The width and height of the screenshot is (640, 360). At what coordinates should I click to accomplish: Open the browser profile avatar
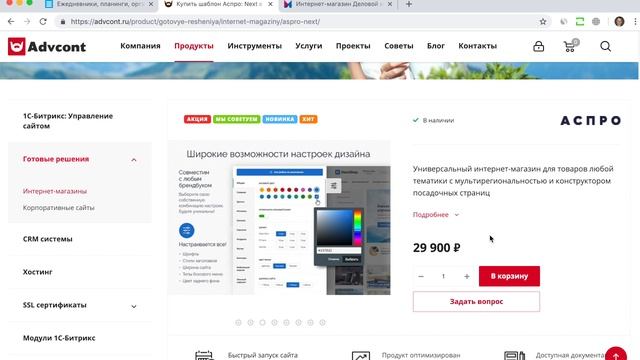tap(619, 22)
